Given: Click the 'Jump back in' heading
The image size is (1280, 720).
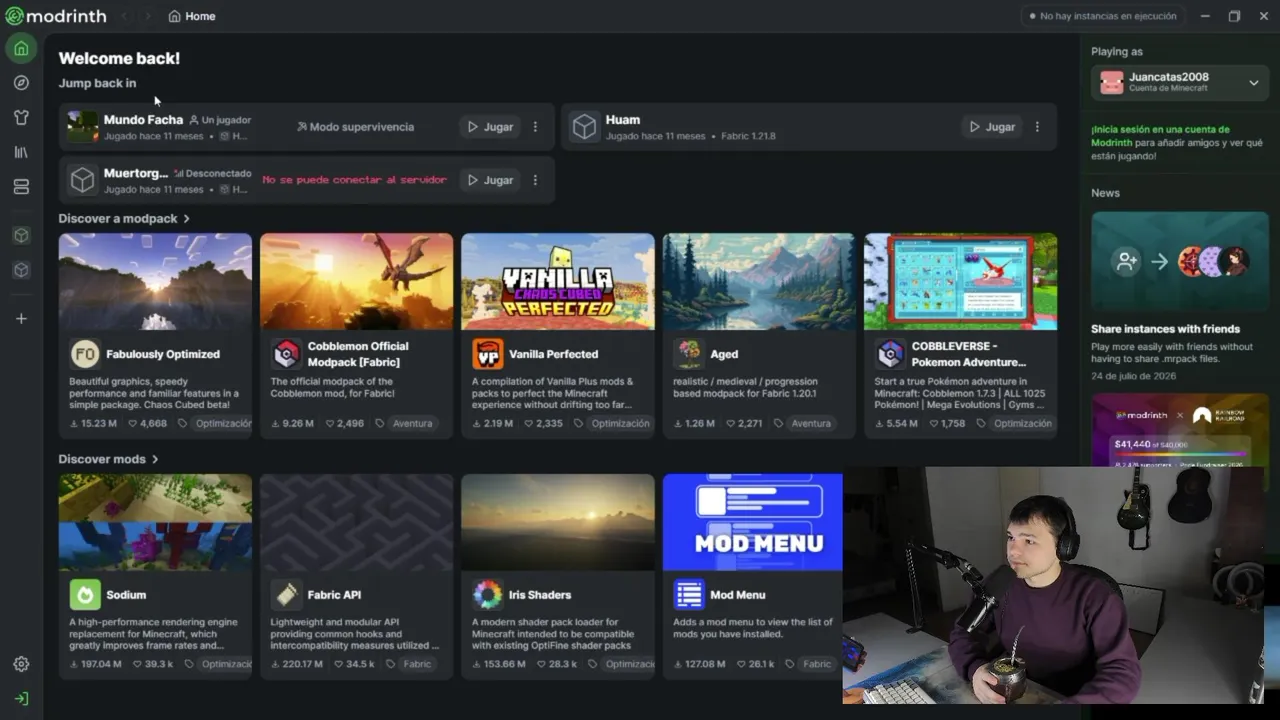Looking at the screenshot, I should [x=97, y=83].
